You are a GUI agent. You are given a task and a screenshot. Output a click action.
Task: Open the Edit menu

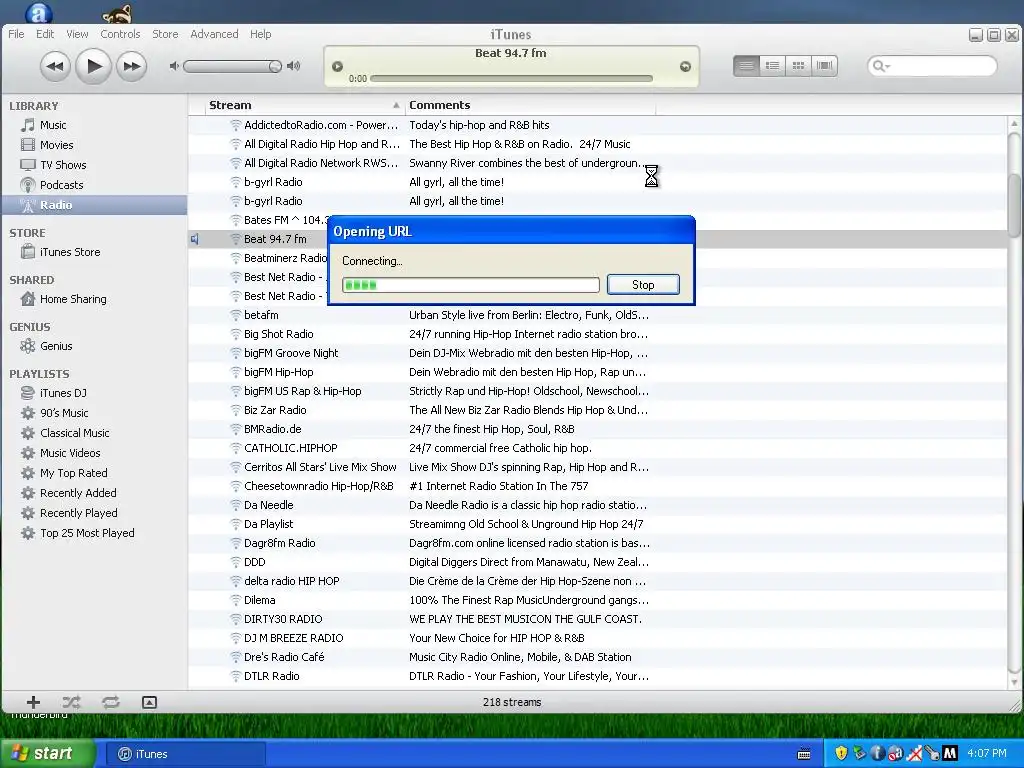[45, 34]
